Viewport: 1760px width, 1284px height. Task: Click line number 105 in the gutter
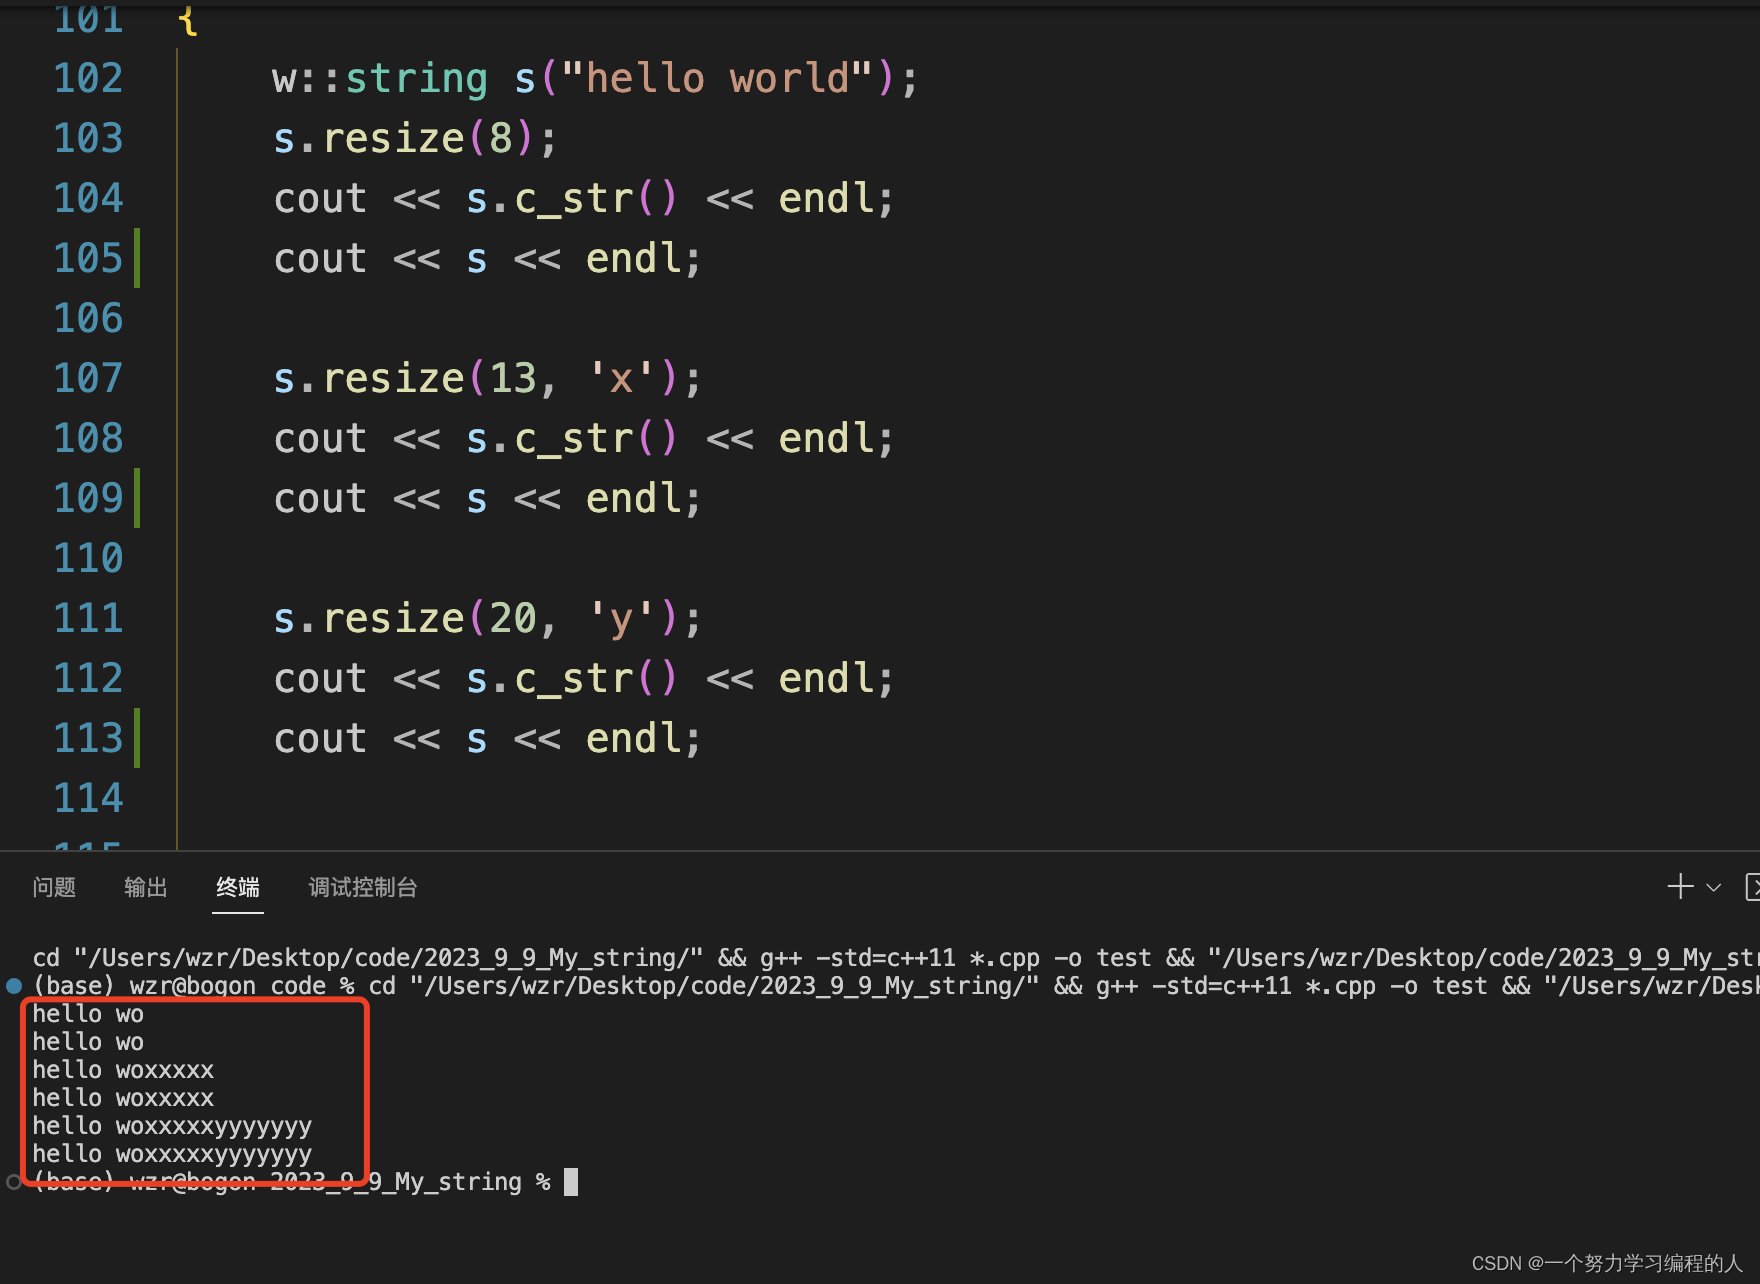[x=88, y=258]
